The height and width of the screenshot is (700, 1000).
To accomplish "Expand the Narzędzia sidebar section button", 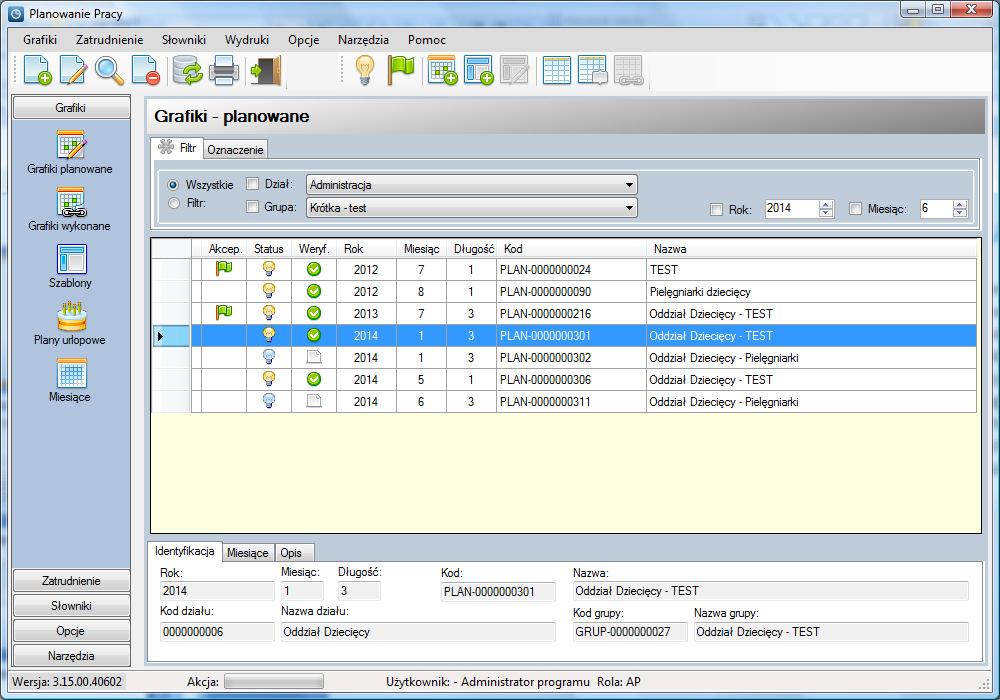I will click(x=71, y=655).
